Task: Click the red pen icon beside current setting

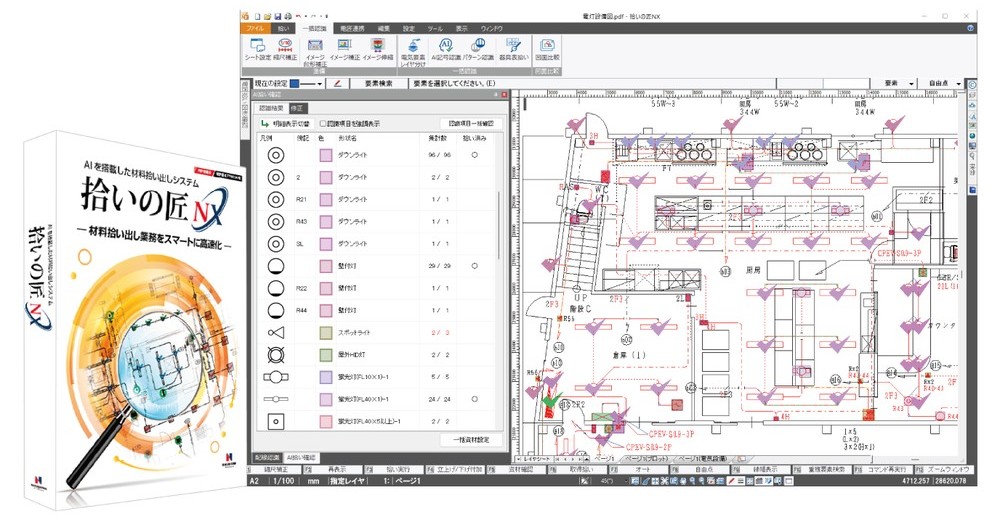Action: point(337,84)
